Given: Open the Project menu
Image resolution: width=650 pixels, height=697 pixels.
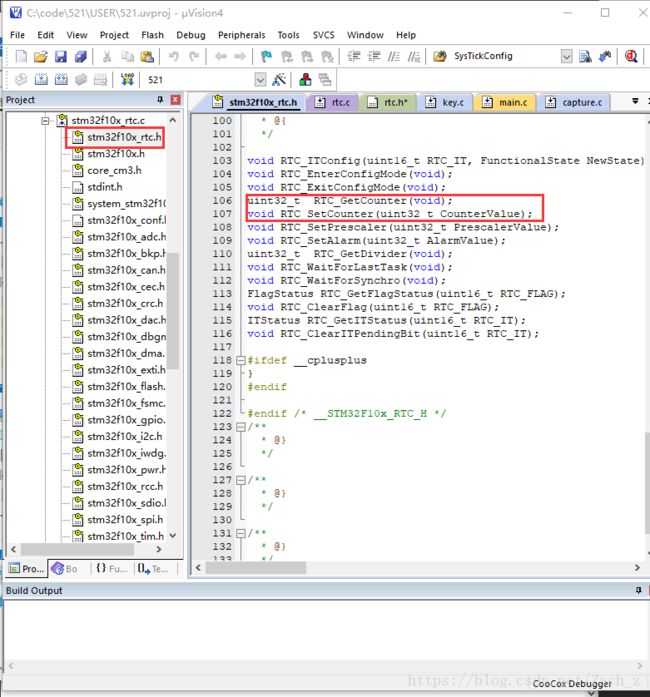Looking at the screenshot, I should click(114, 35).
